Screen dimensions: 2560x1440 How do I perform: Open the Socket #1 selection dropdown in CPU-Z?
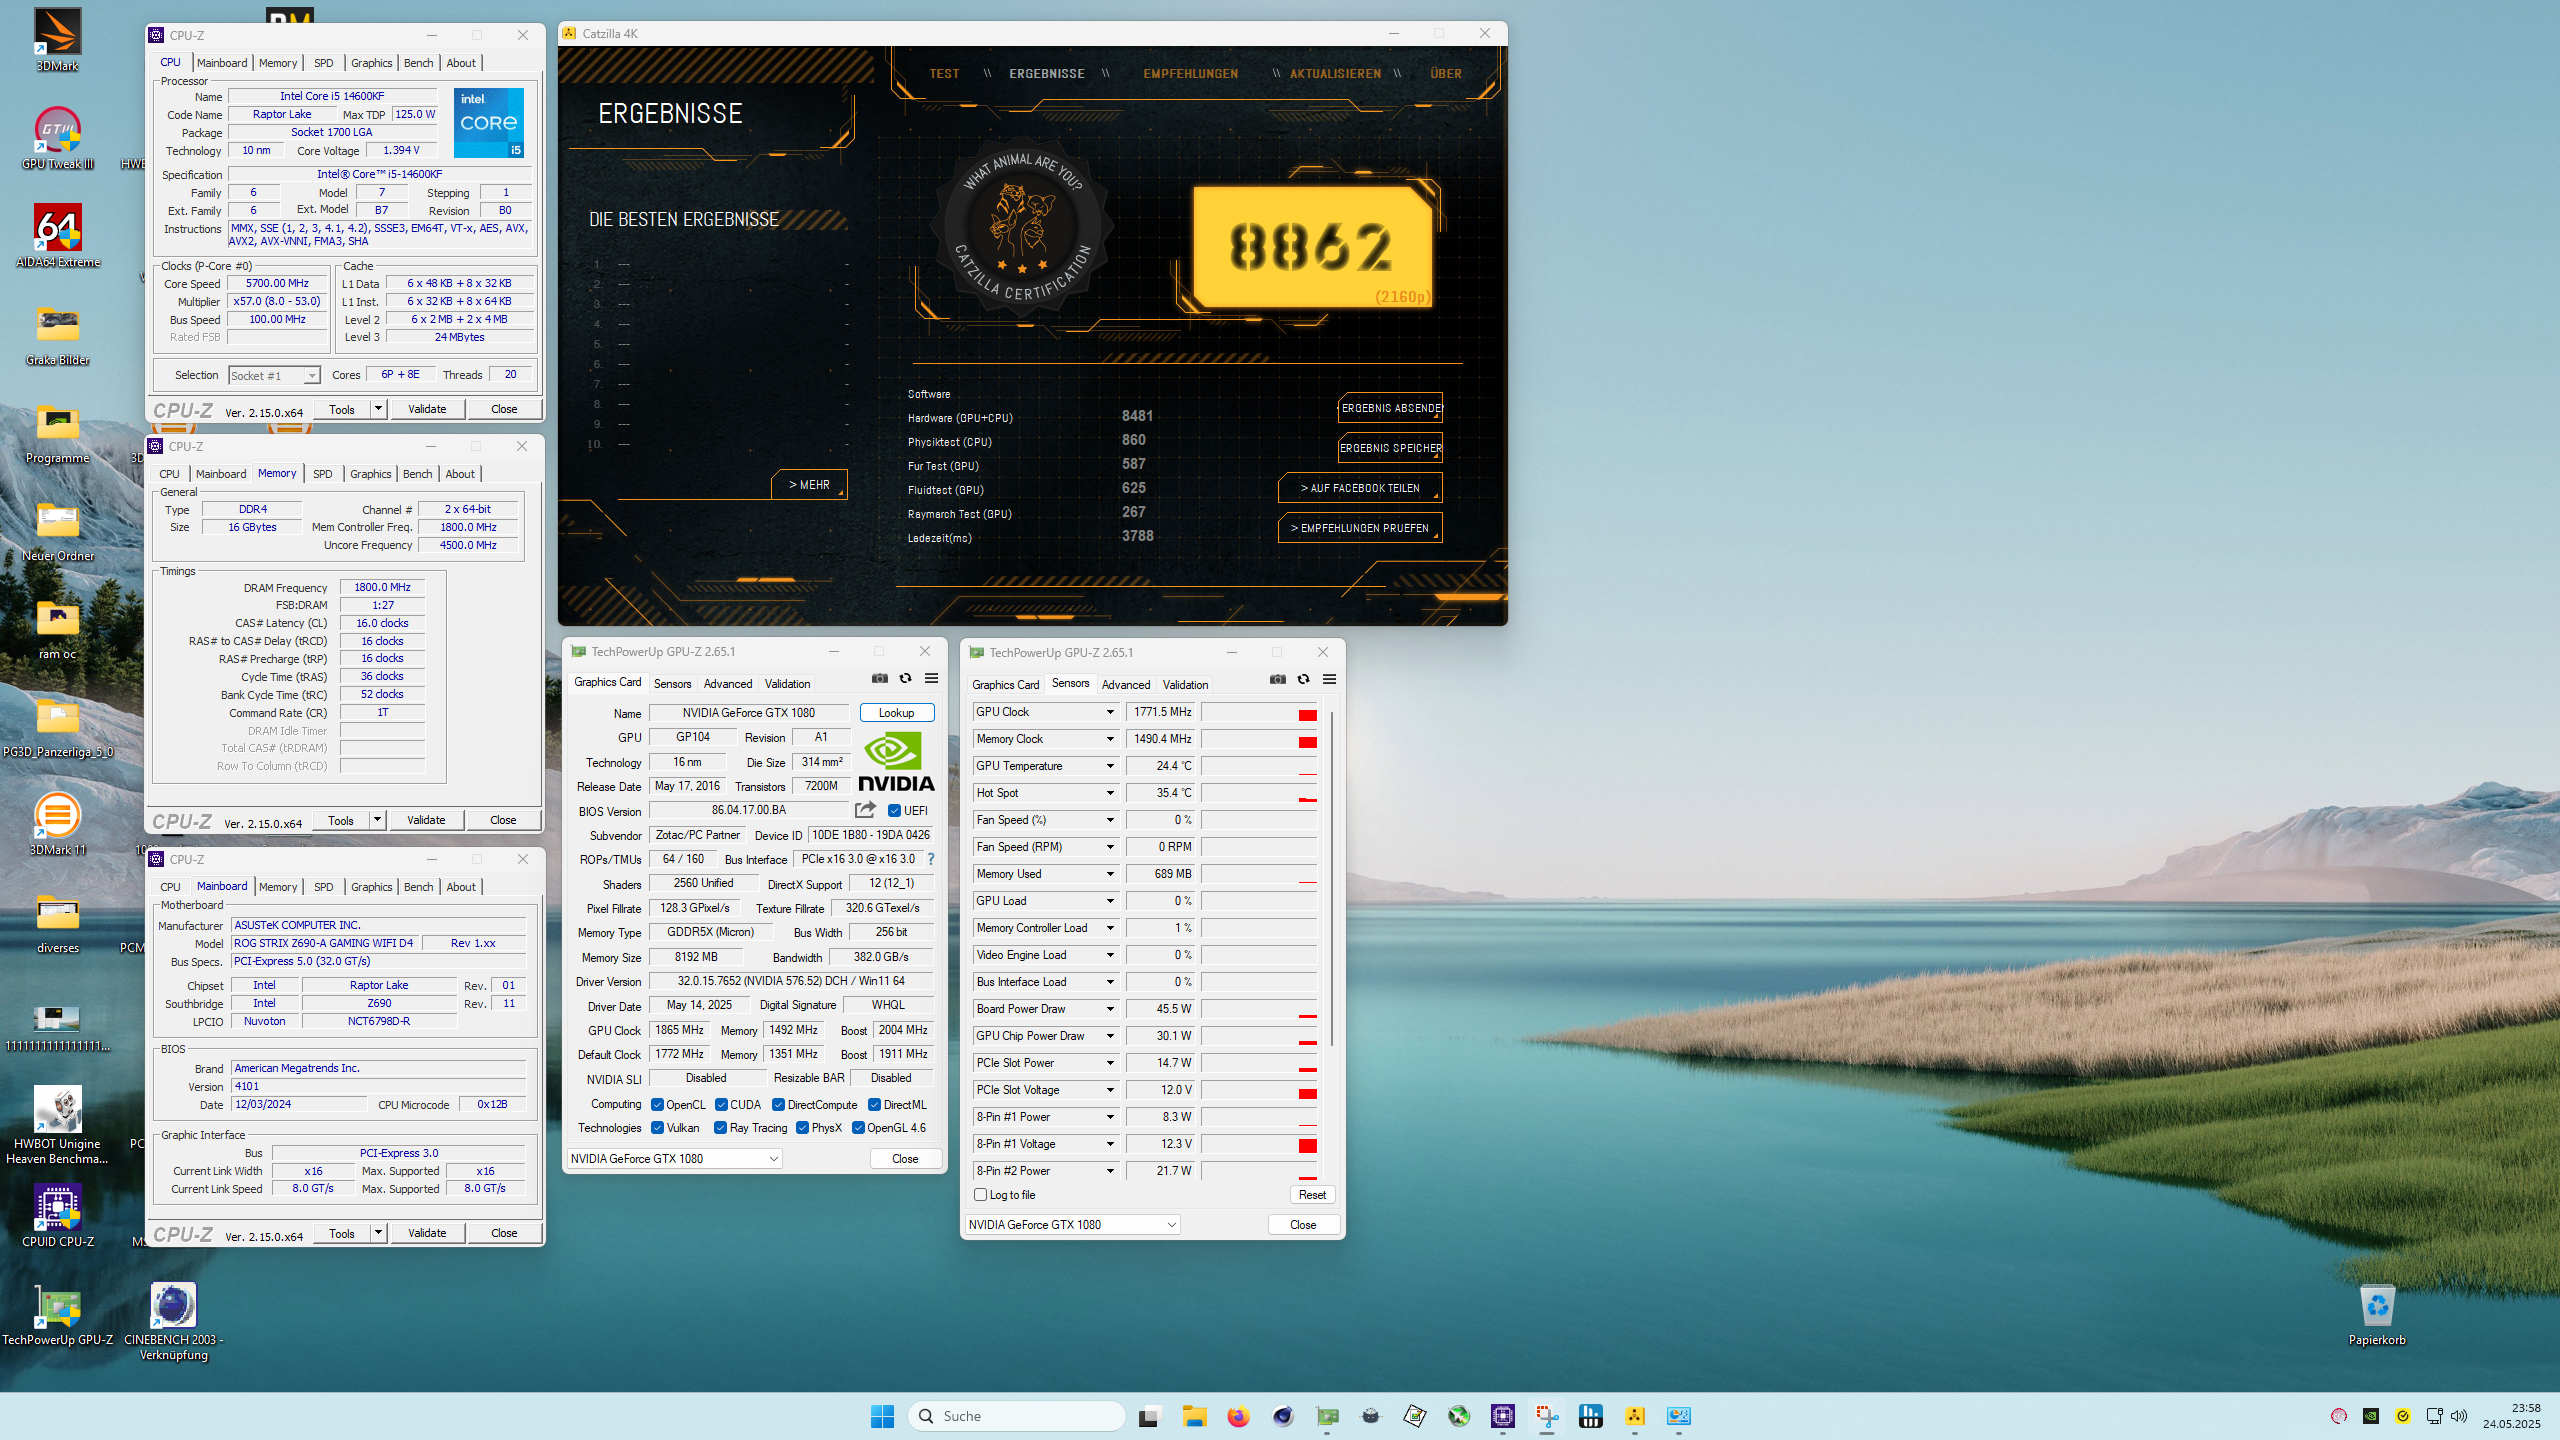[x=274, y=376]
